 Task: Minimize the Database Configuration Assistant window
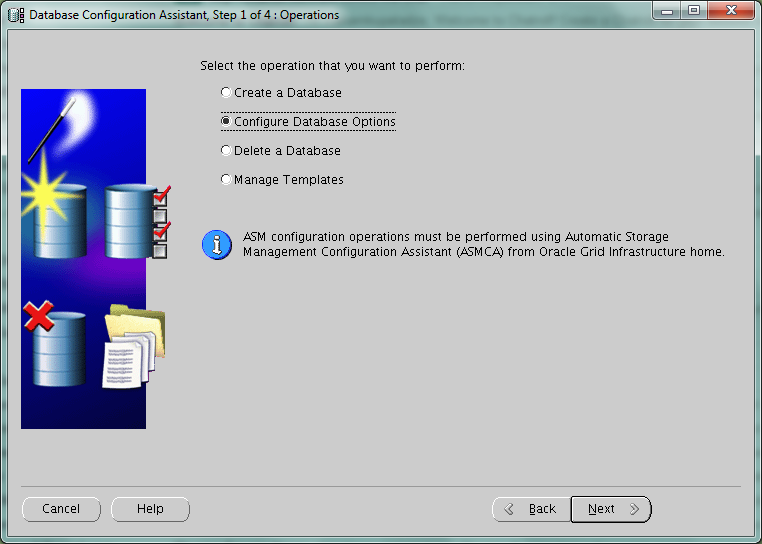click(667, 11)
